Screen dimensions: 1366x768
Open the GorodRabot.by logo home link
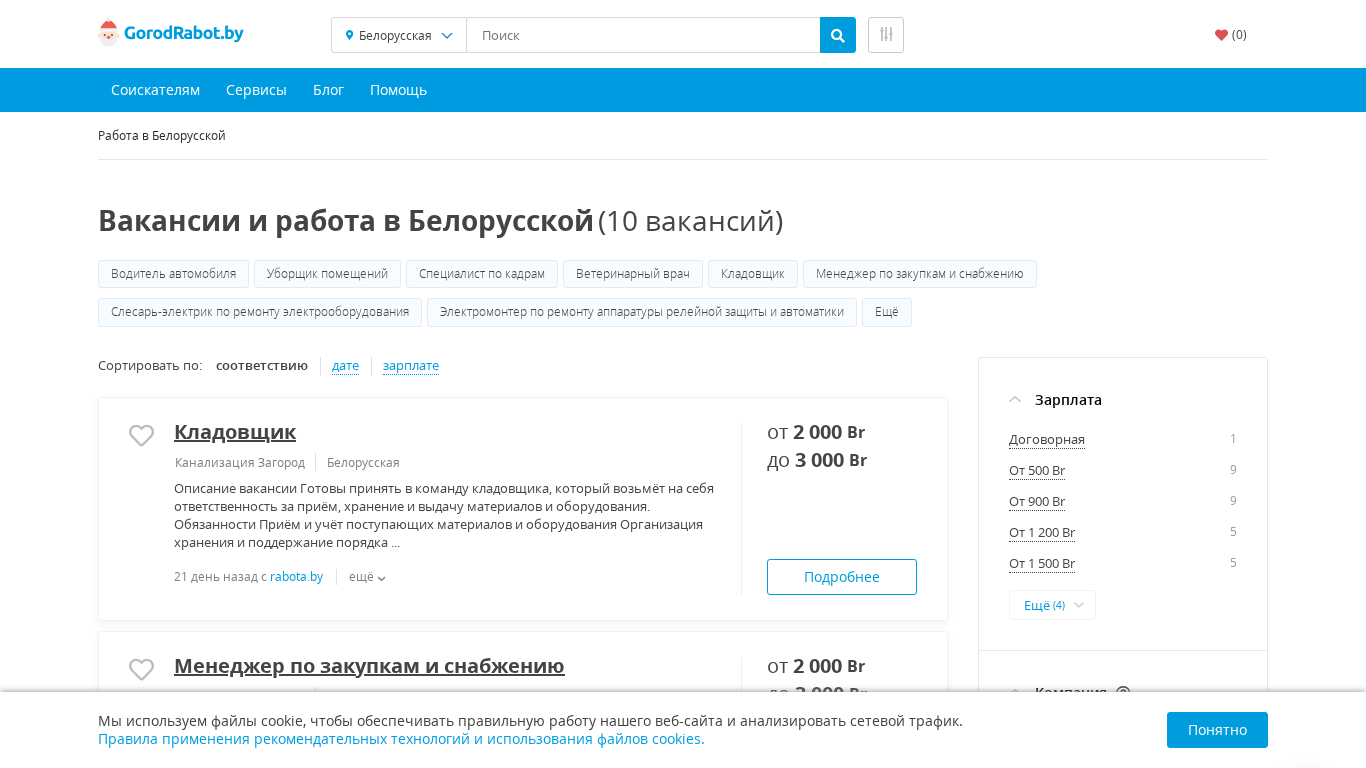[x=171, y=34]
